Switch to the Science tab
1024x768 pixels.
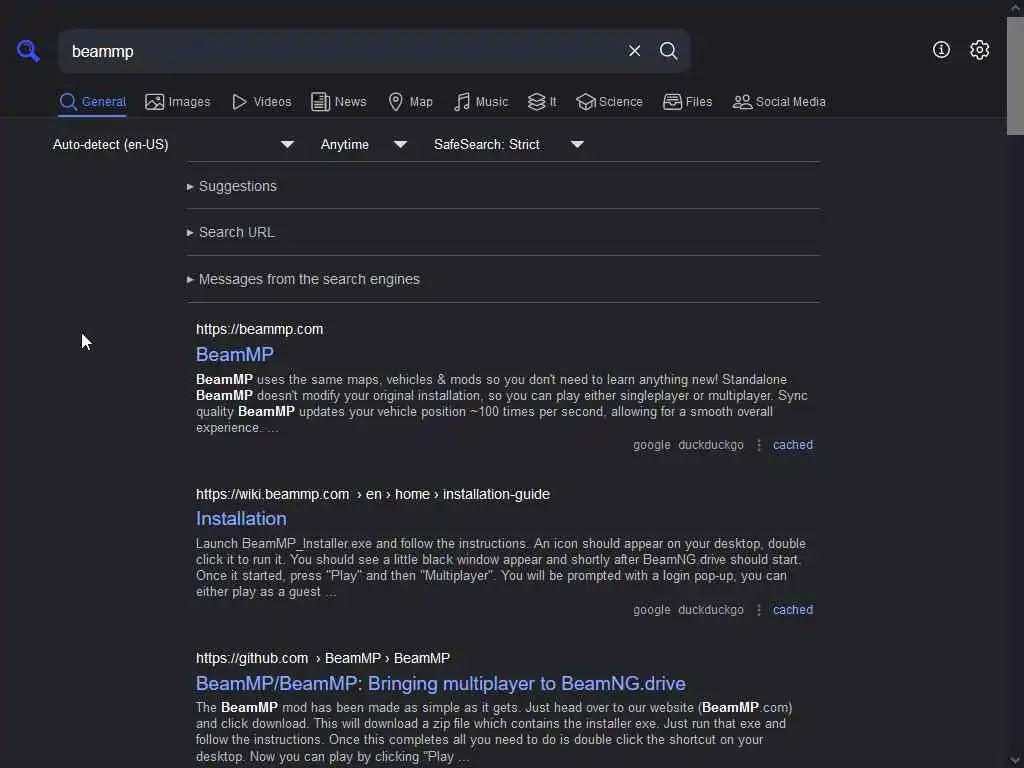[609, 102]
